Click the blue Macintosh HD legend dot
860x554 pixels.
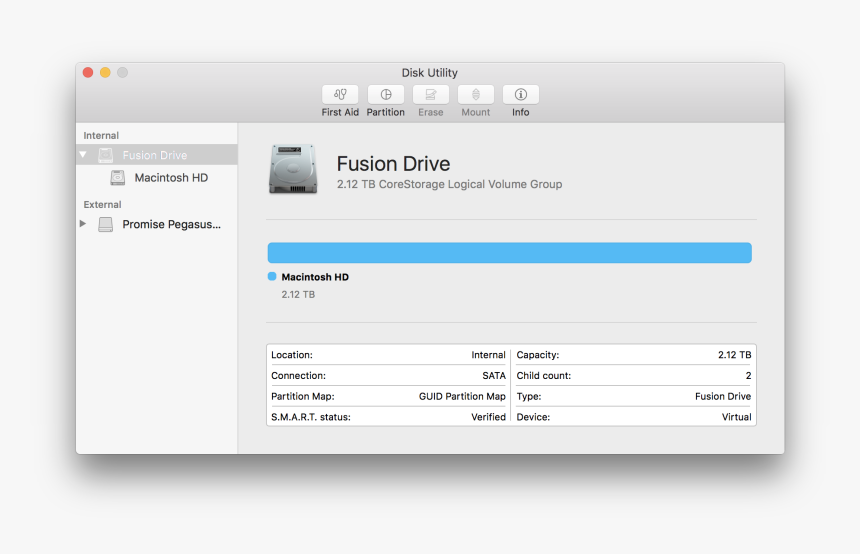[272, 276]
